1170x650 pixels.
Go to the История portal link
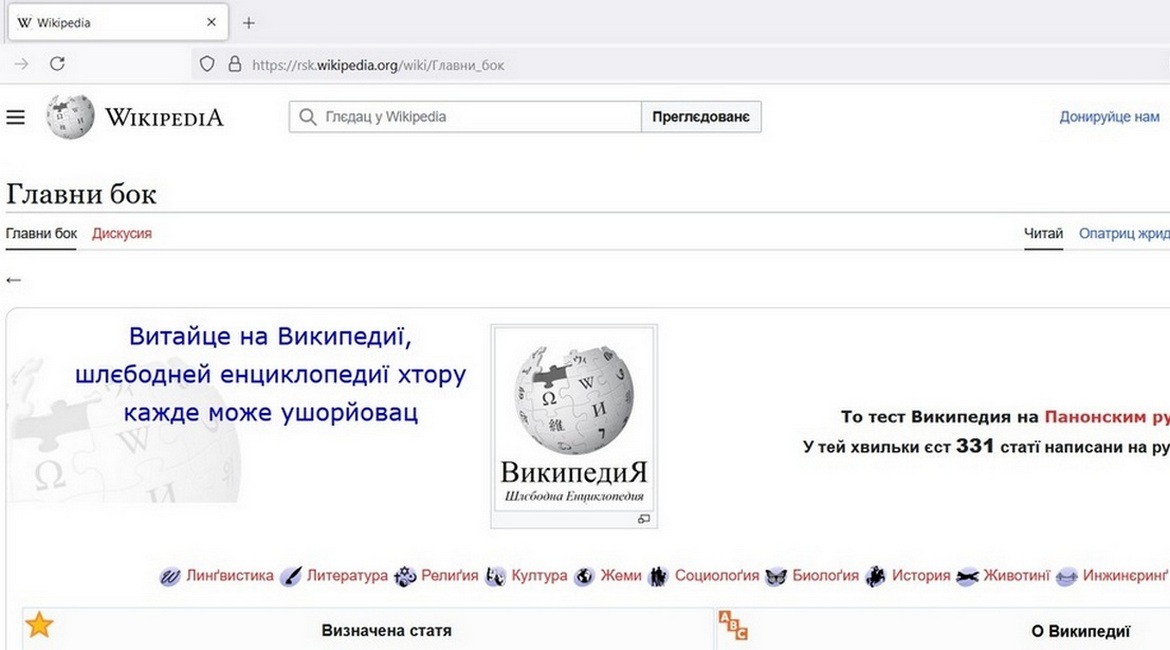click(x=920, y=576)
